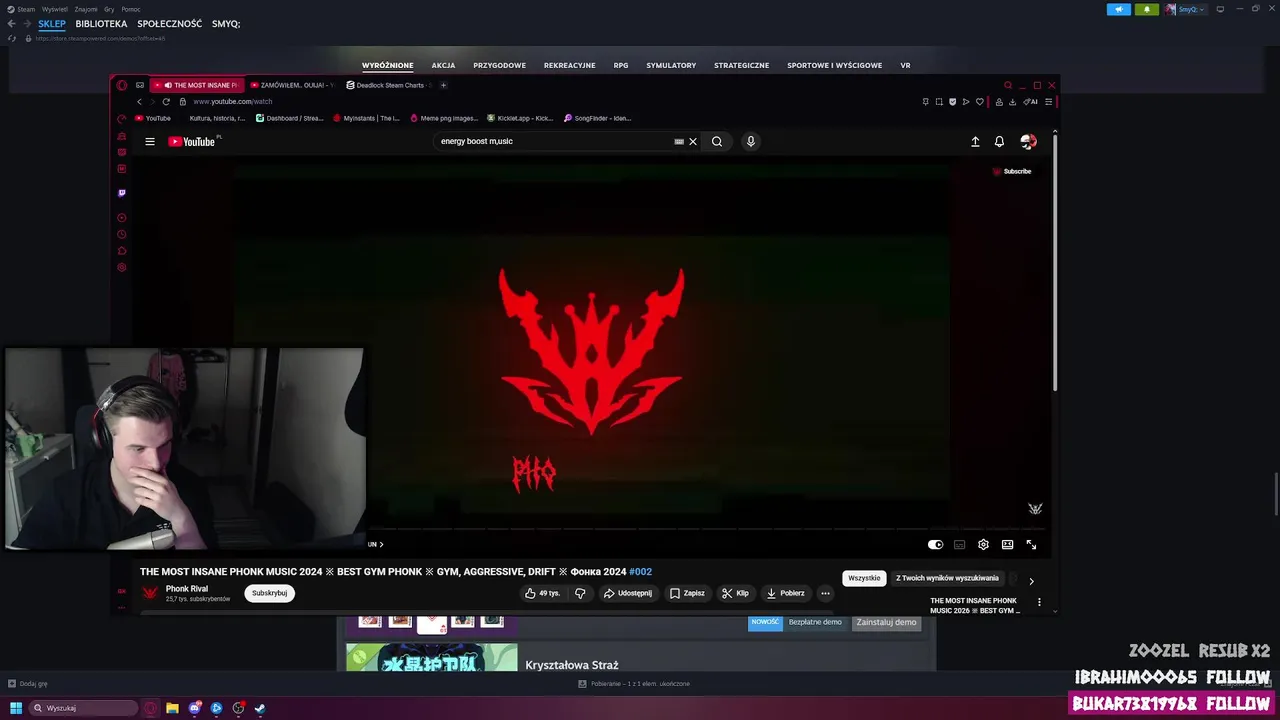Open the YouTube account avatar menu
Viewport: 1280px width, 720px height.
click(1028, 142)
